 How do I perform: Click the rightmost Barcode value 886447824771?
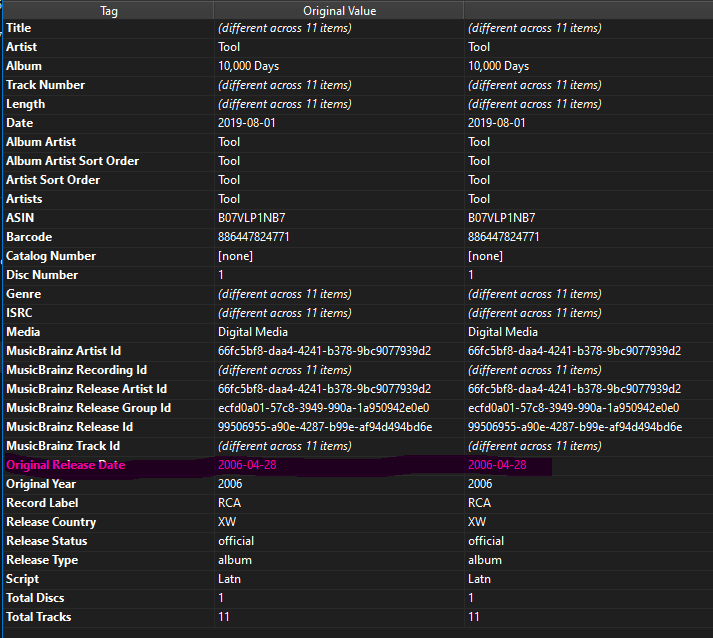point(504,237)
